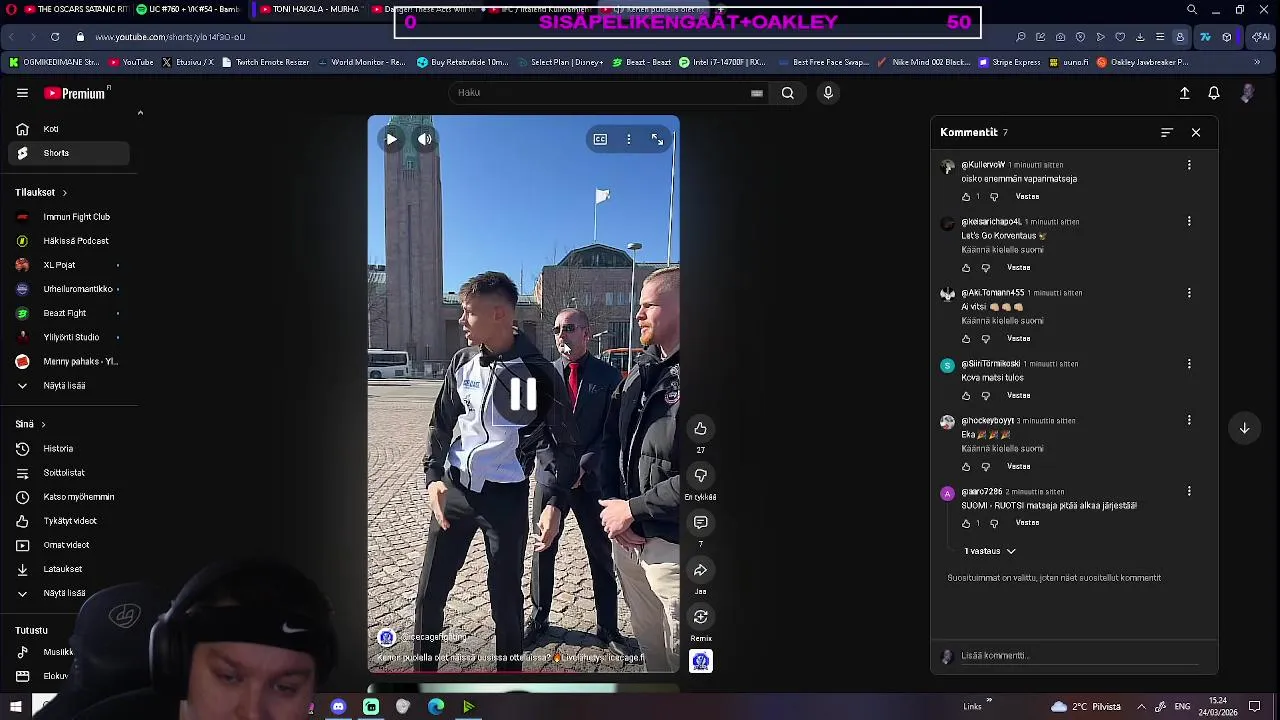Open the notifications bell

[x=1214, y=93]
